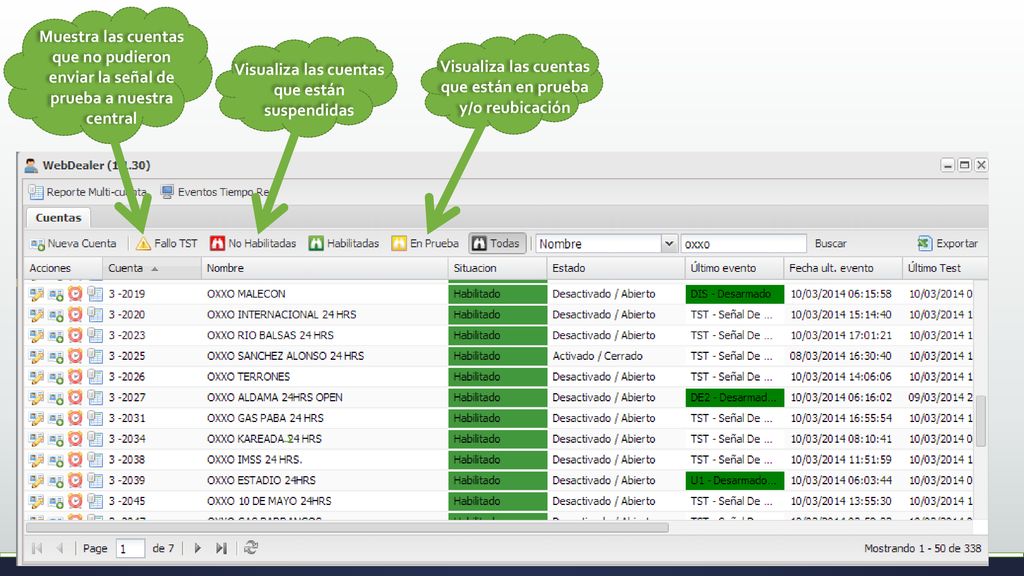The image size is (1024, 576).
Task: Refresh the accounts grid
Action: click(251, 548)
